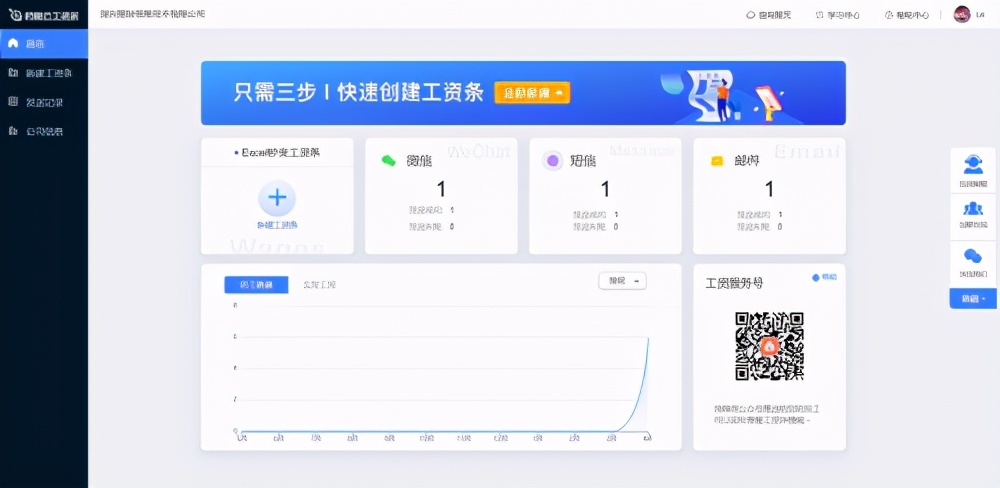Click the cloud icon in the top bar
Viewport: 1000px width, 488px height.
751,15
